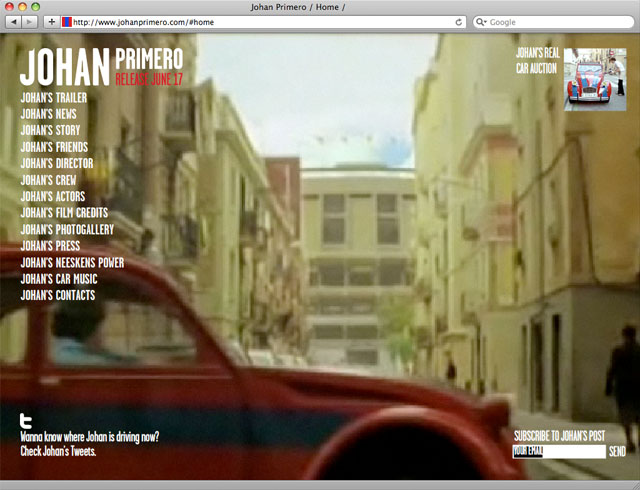The height and width of the screenshot is (490, 640).
Task: Click the red window close button
Action: [9, 7]
